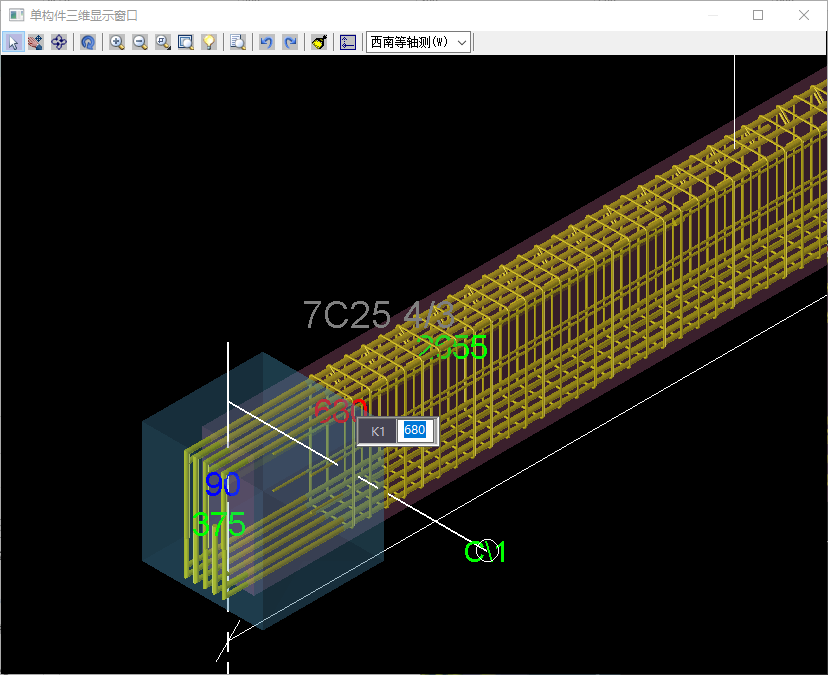The height and width of the screenshot is (675, 828).
Task: Undo the last action
Action: coord(266,42)
